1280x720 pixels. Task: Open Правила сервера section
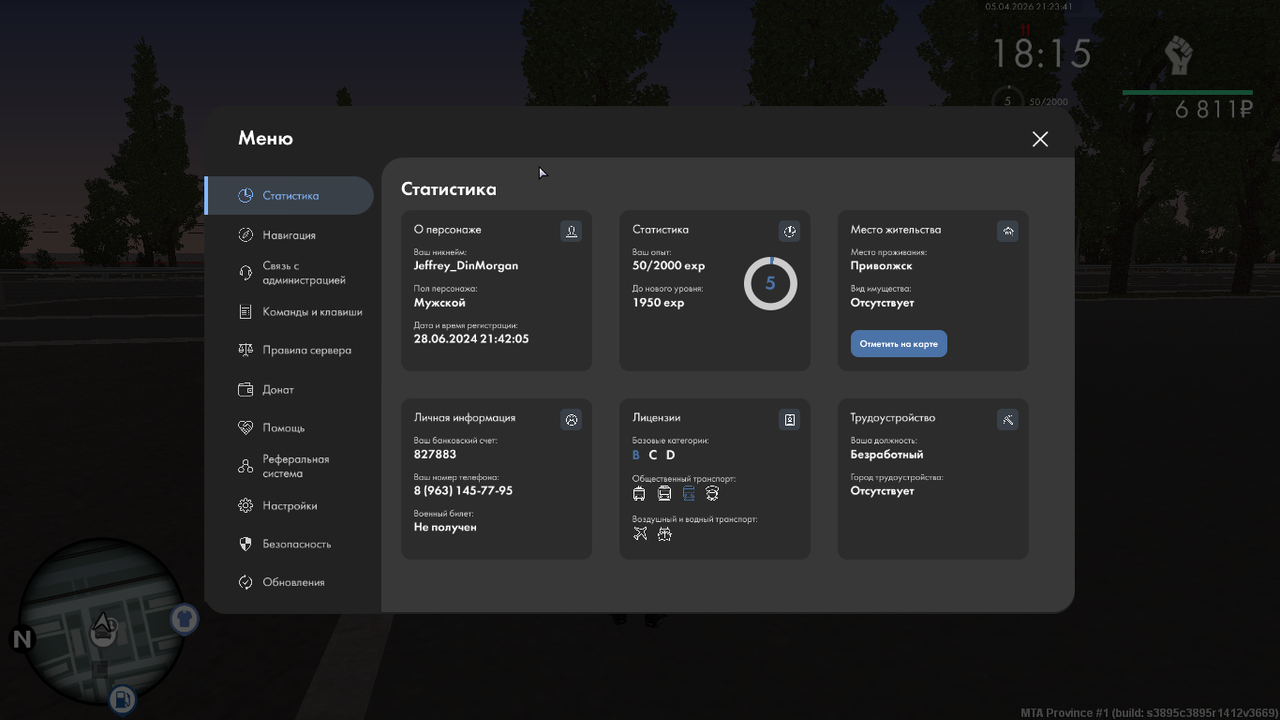[306, 350]
